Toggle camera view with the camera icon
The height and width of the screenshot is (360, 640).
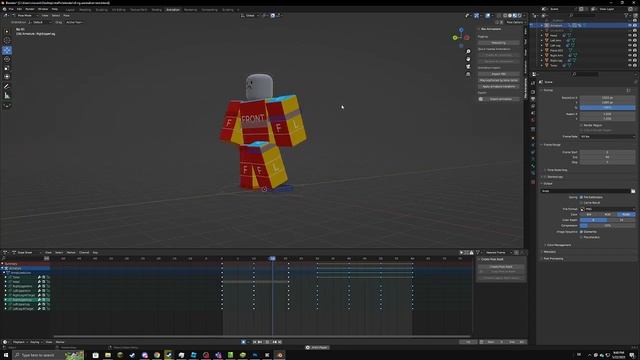468,67
